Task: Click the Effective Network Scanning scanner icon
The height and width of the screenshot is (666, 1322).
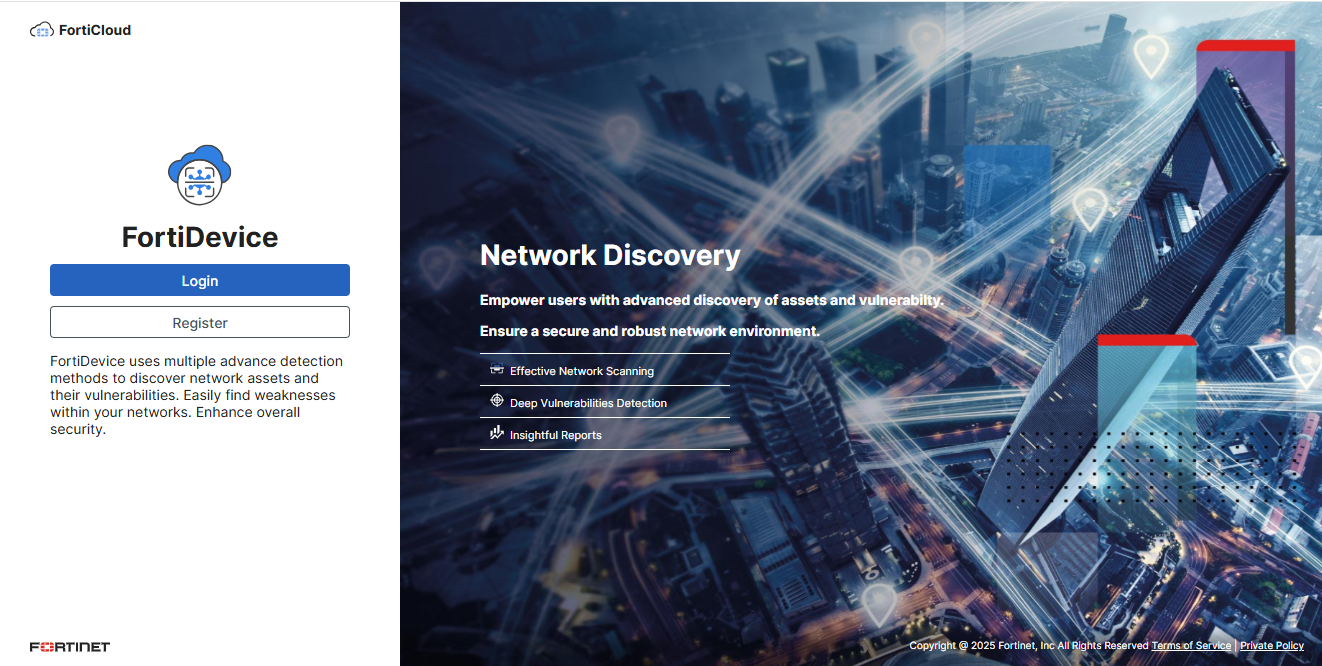Action: pos(497,369)
